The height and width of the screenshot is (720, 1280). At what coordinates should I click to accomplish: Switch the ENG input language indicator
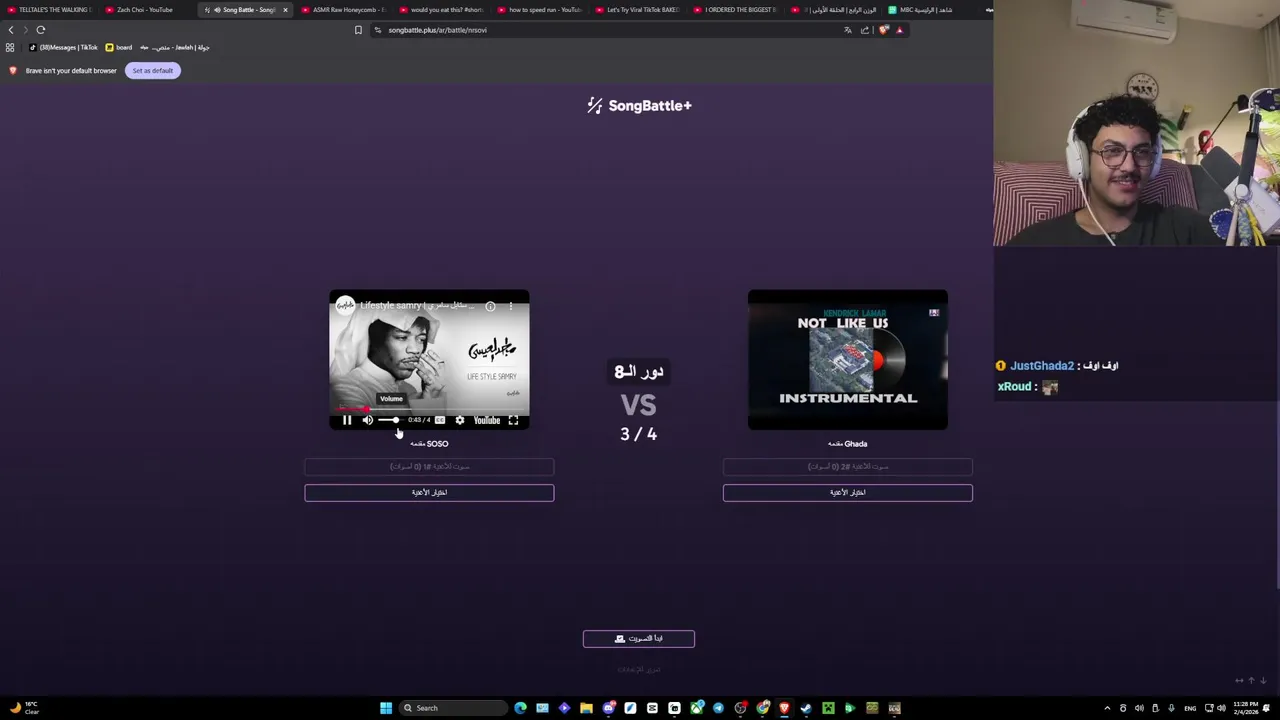click(x=1190, y=708)
